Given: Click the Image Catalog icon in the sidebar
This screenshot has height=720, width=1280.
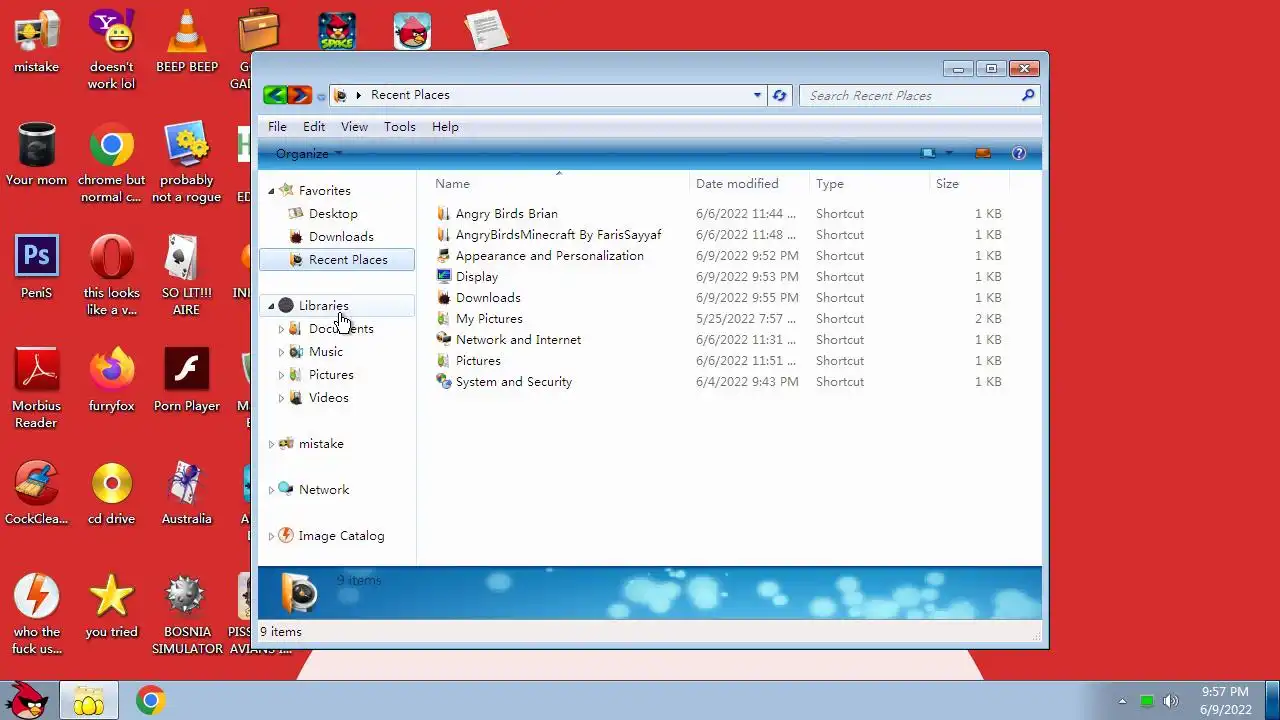Looking at the screenshot, I should [x=286, y=535].
